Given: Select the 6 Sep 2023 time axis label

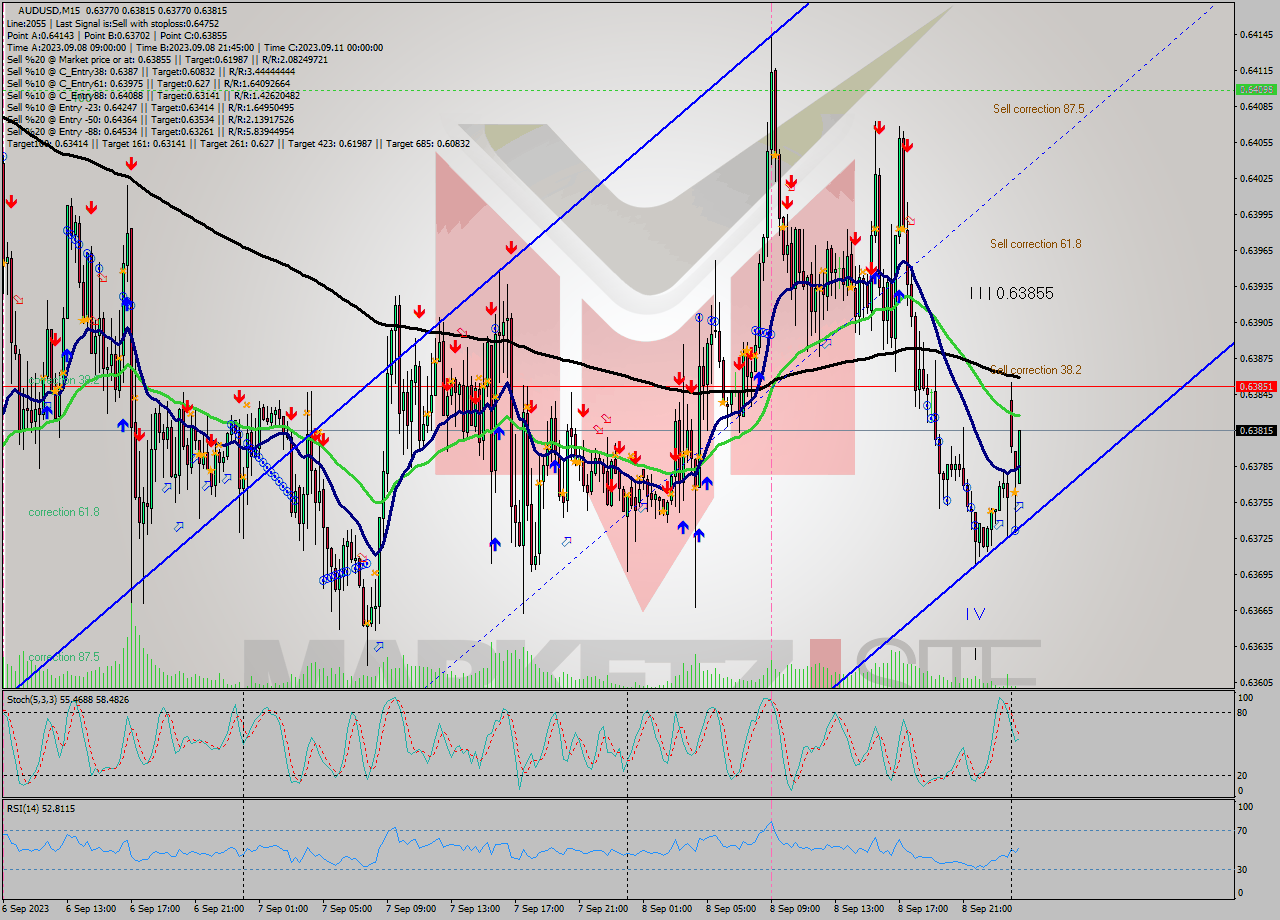Looking at the screenshot, I should (x=27, y=909).
